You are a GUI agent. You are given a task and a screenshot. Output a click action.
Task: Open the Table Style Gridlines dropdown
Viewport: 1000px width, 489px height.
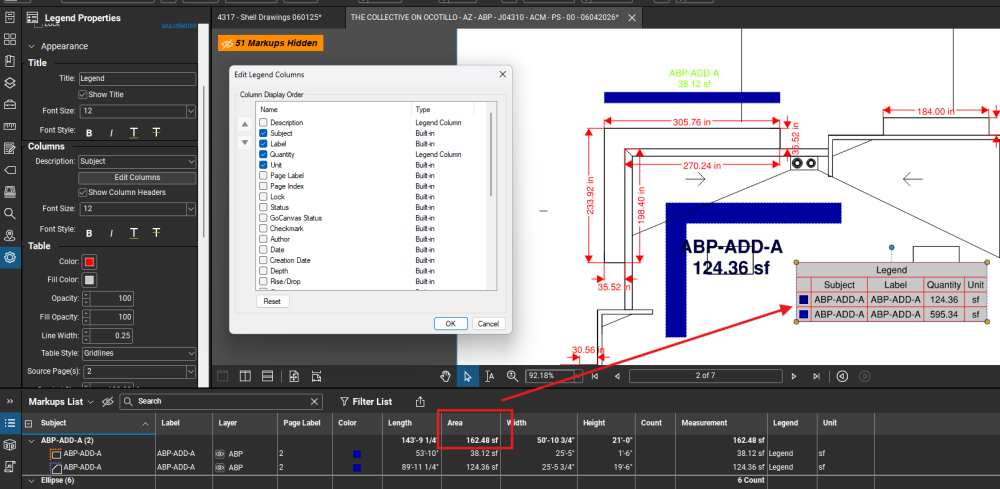(137, 353)
